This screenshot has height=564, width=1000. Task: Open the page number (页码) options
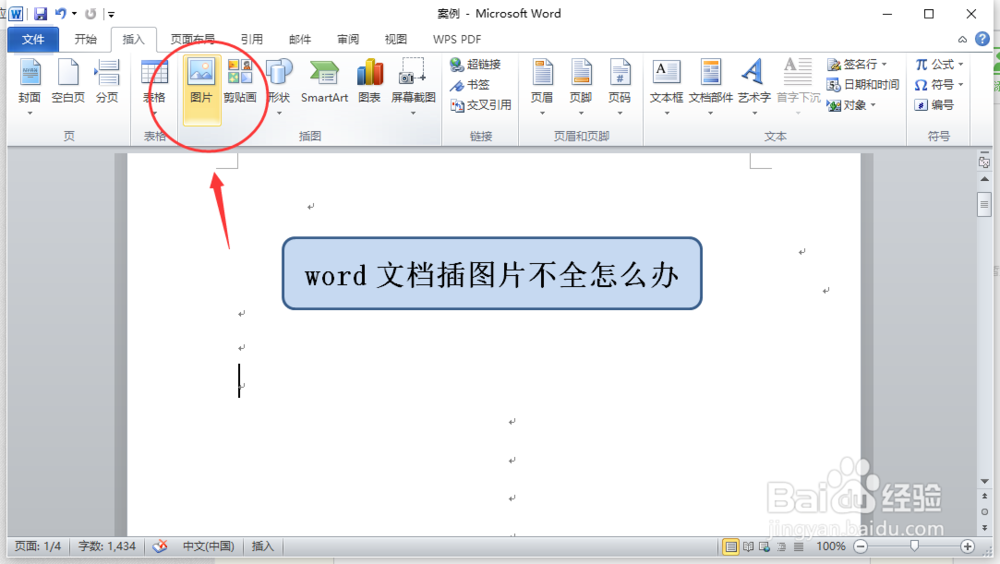619,82
